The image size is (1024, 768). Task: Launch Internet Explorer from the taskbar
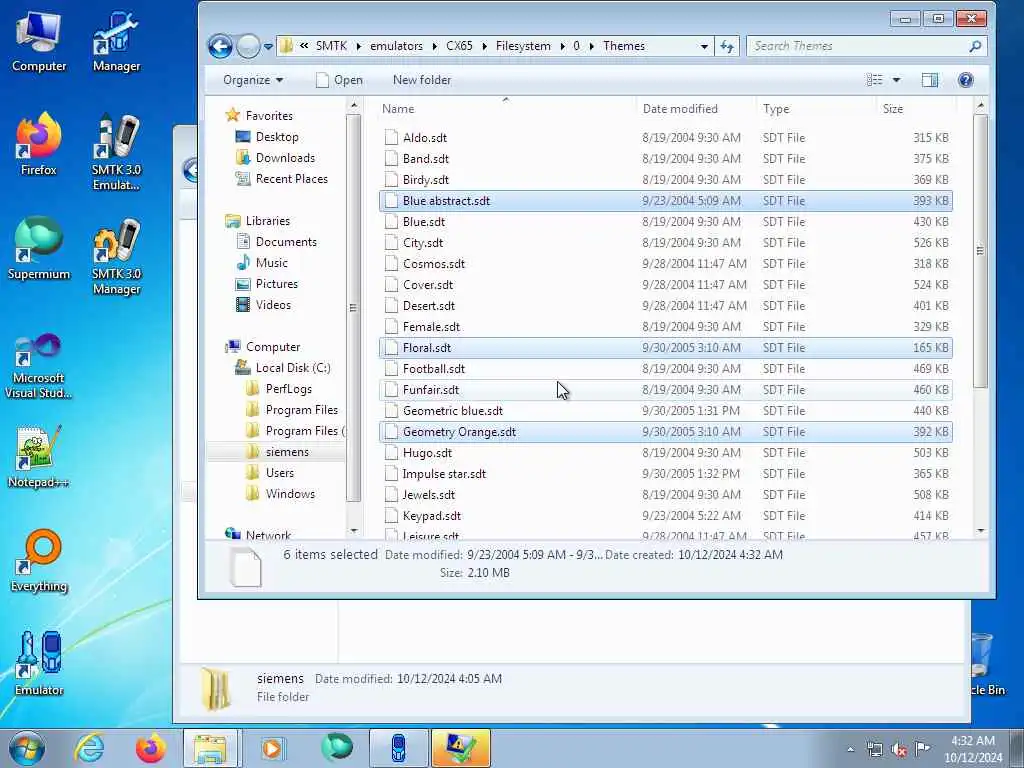[88, 748]
